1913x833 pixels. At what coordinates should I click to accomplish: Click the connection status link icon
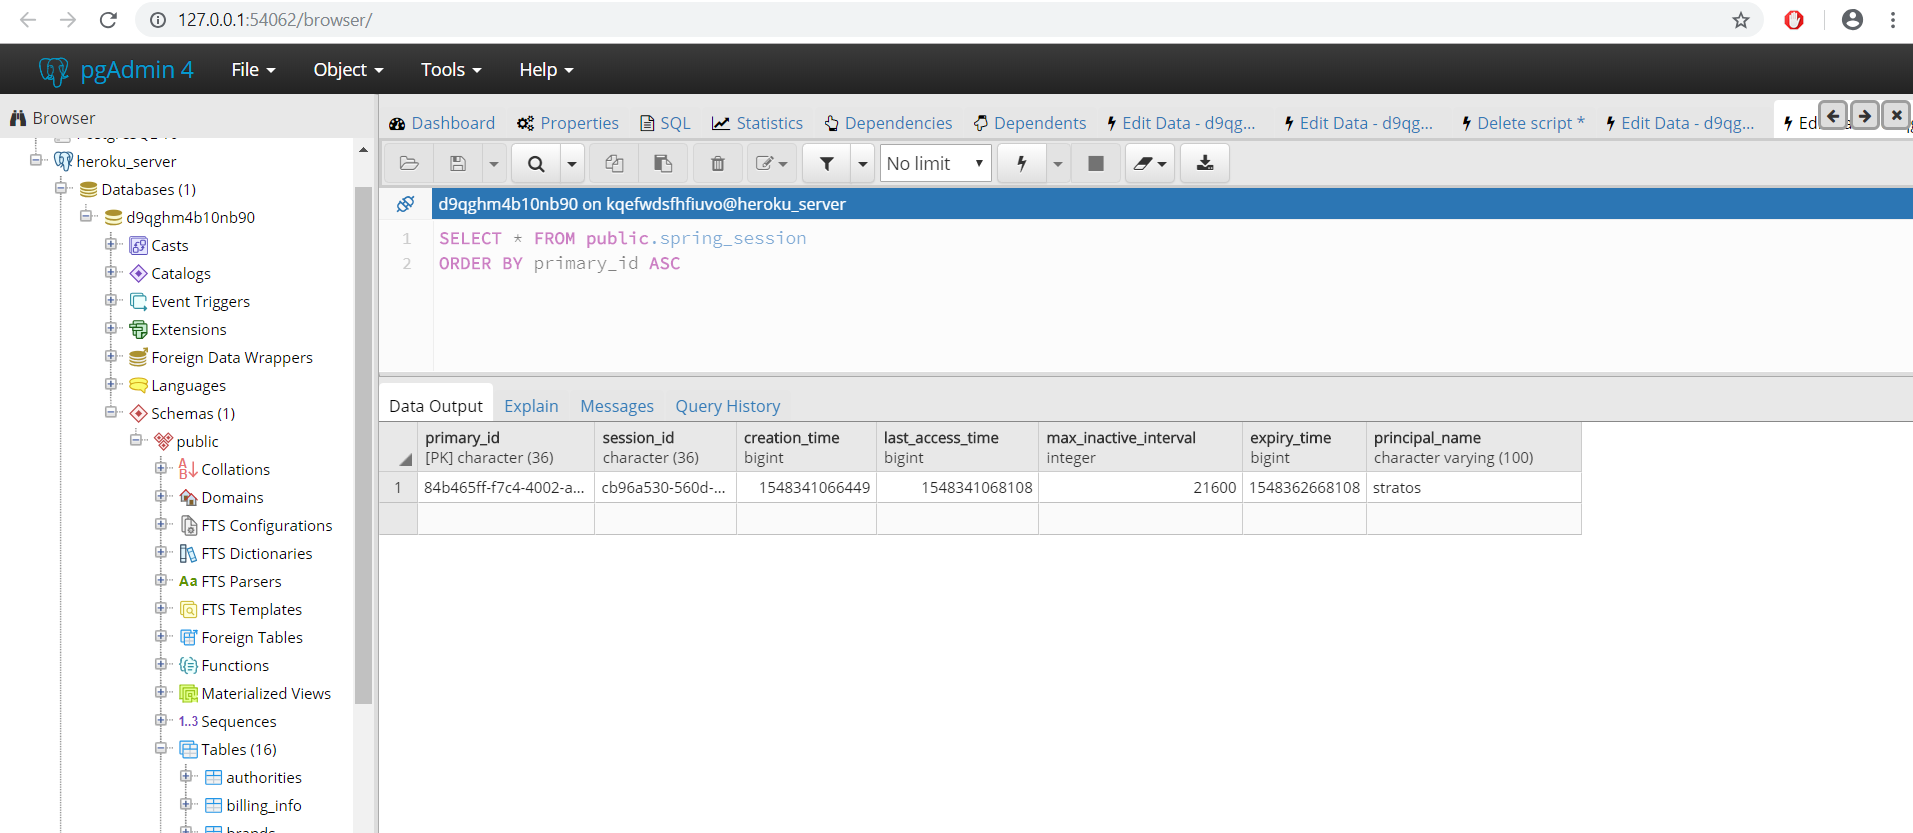tap(405, 204)
